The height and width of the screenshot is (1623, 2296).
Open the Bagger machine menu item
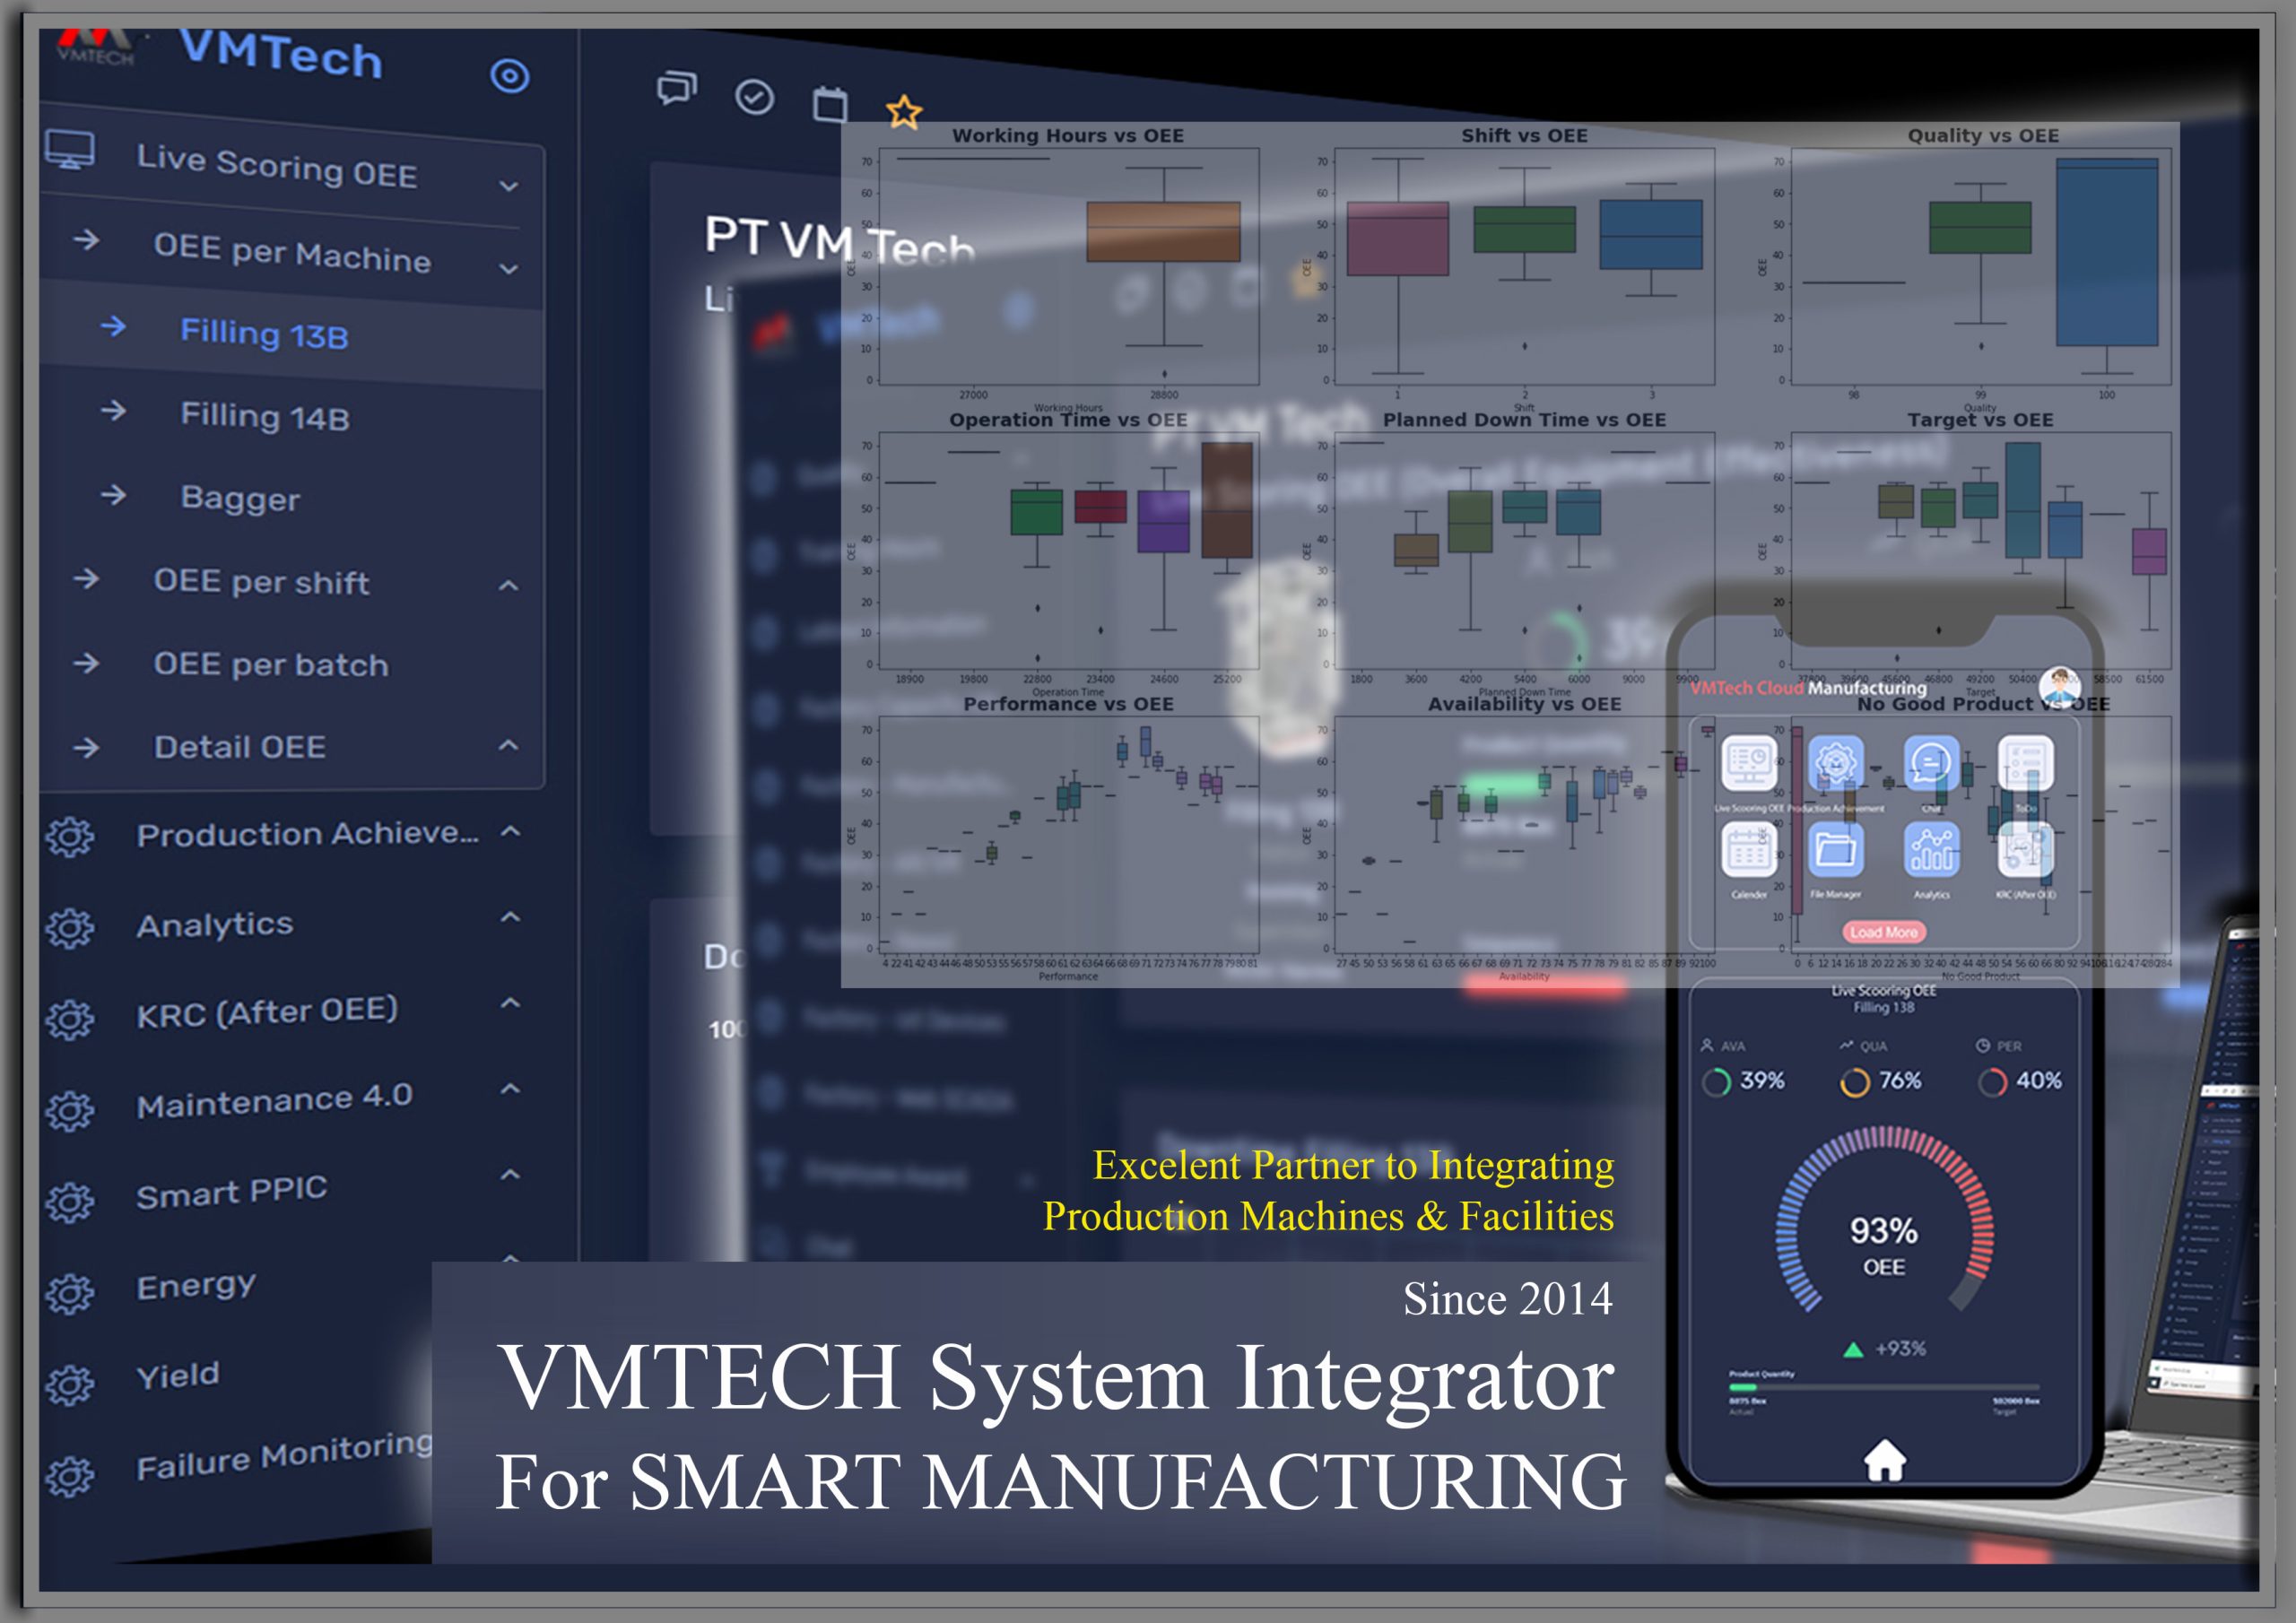(x=240, y=498)
